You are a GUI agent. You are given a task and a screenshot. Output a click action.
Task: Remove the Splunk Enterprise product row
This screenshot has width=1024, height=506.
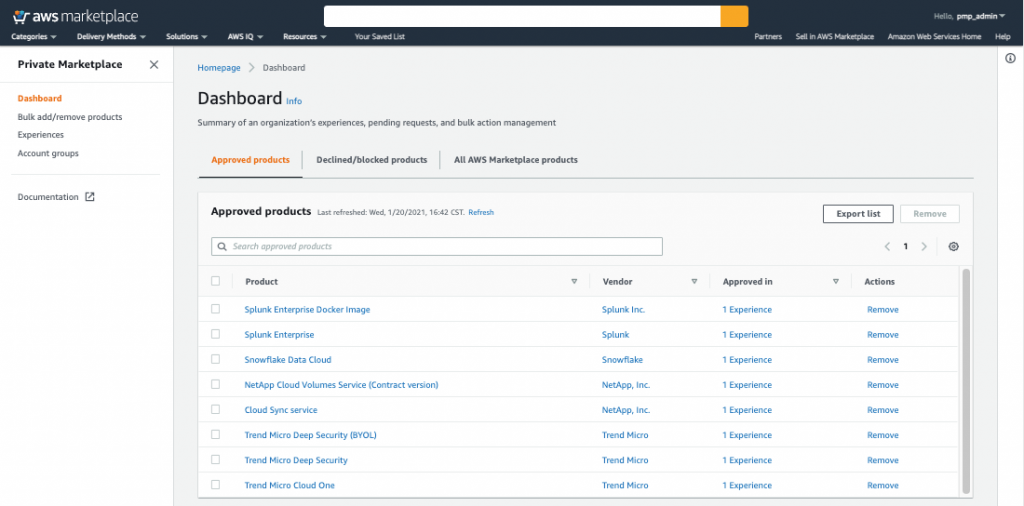882,334
